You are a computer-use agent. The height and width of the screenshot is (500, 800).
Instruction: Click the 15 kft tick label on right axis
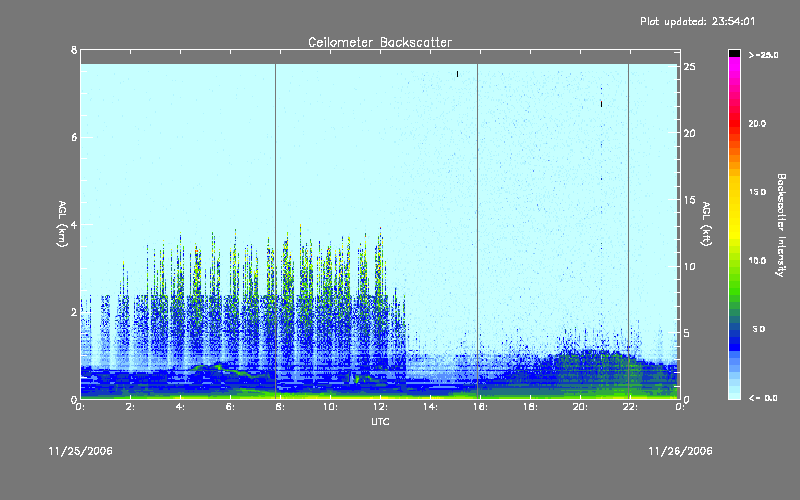(x=690, y=200)
